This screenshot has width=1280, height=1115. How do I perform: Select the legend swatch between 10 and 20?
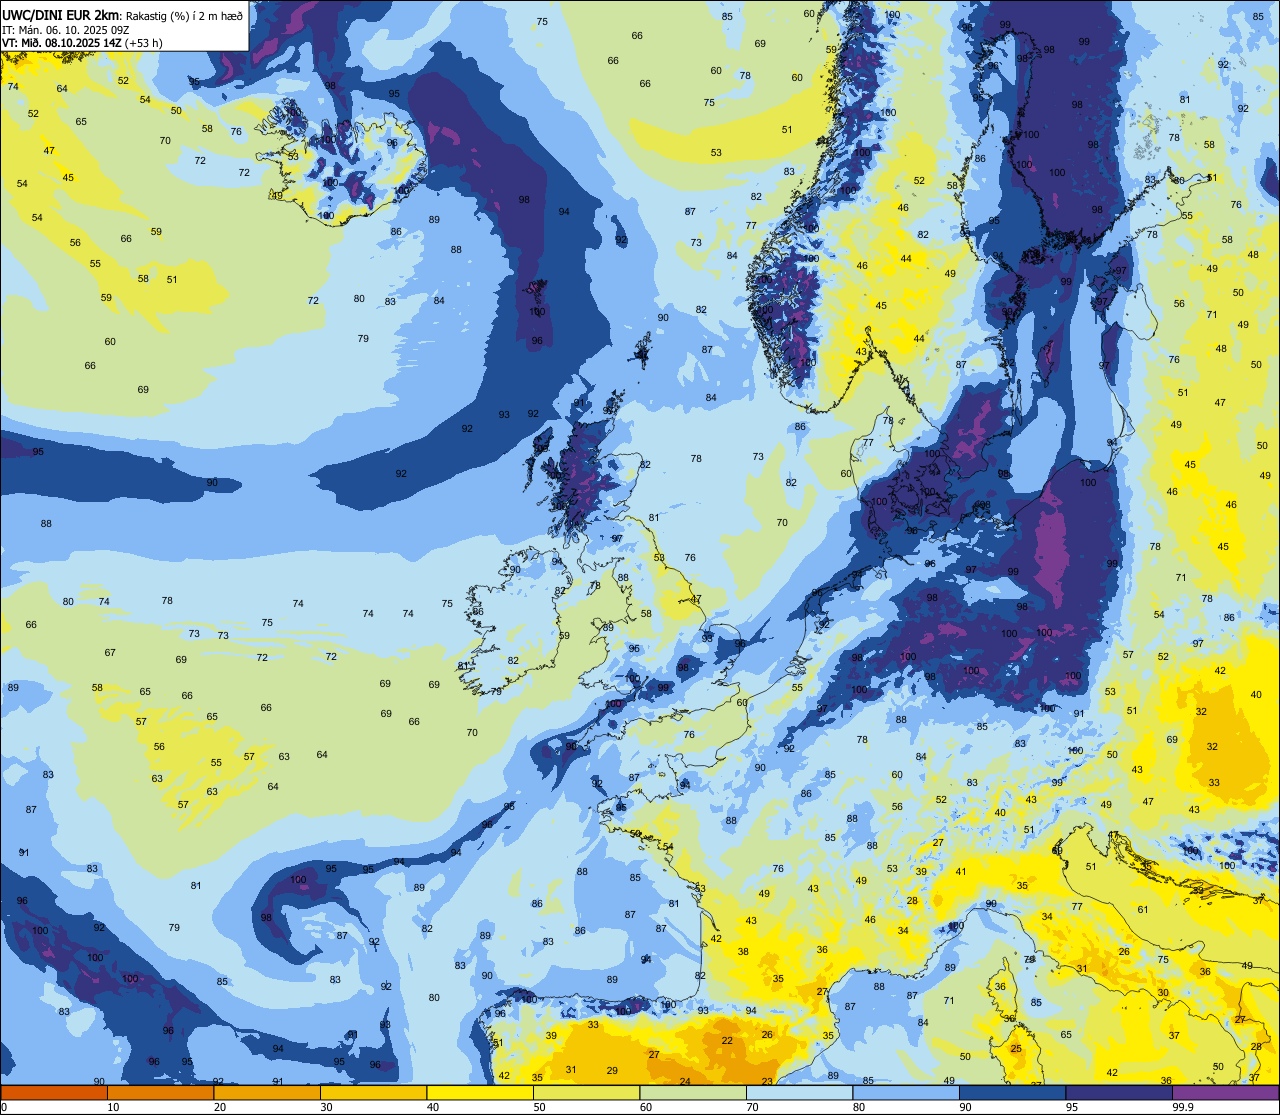click(160, 1093)
